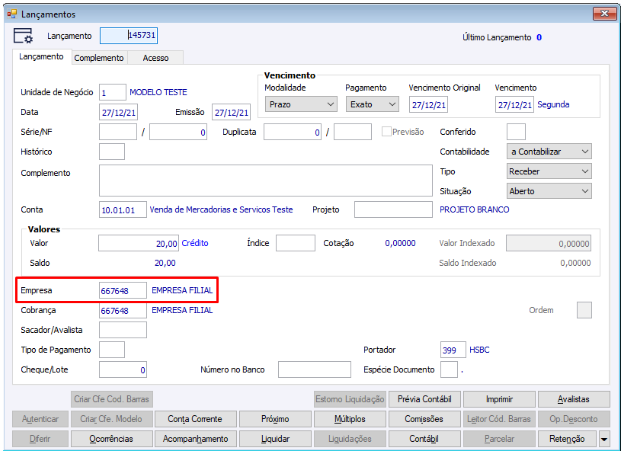Image resolution: width=623 pixels, height=453 pixels.
Task: Click the Data field 27/12/21
Action: click(118, 112)
